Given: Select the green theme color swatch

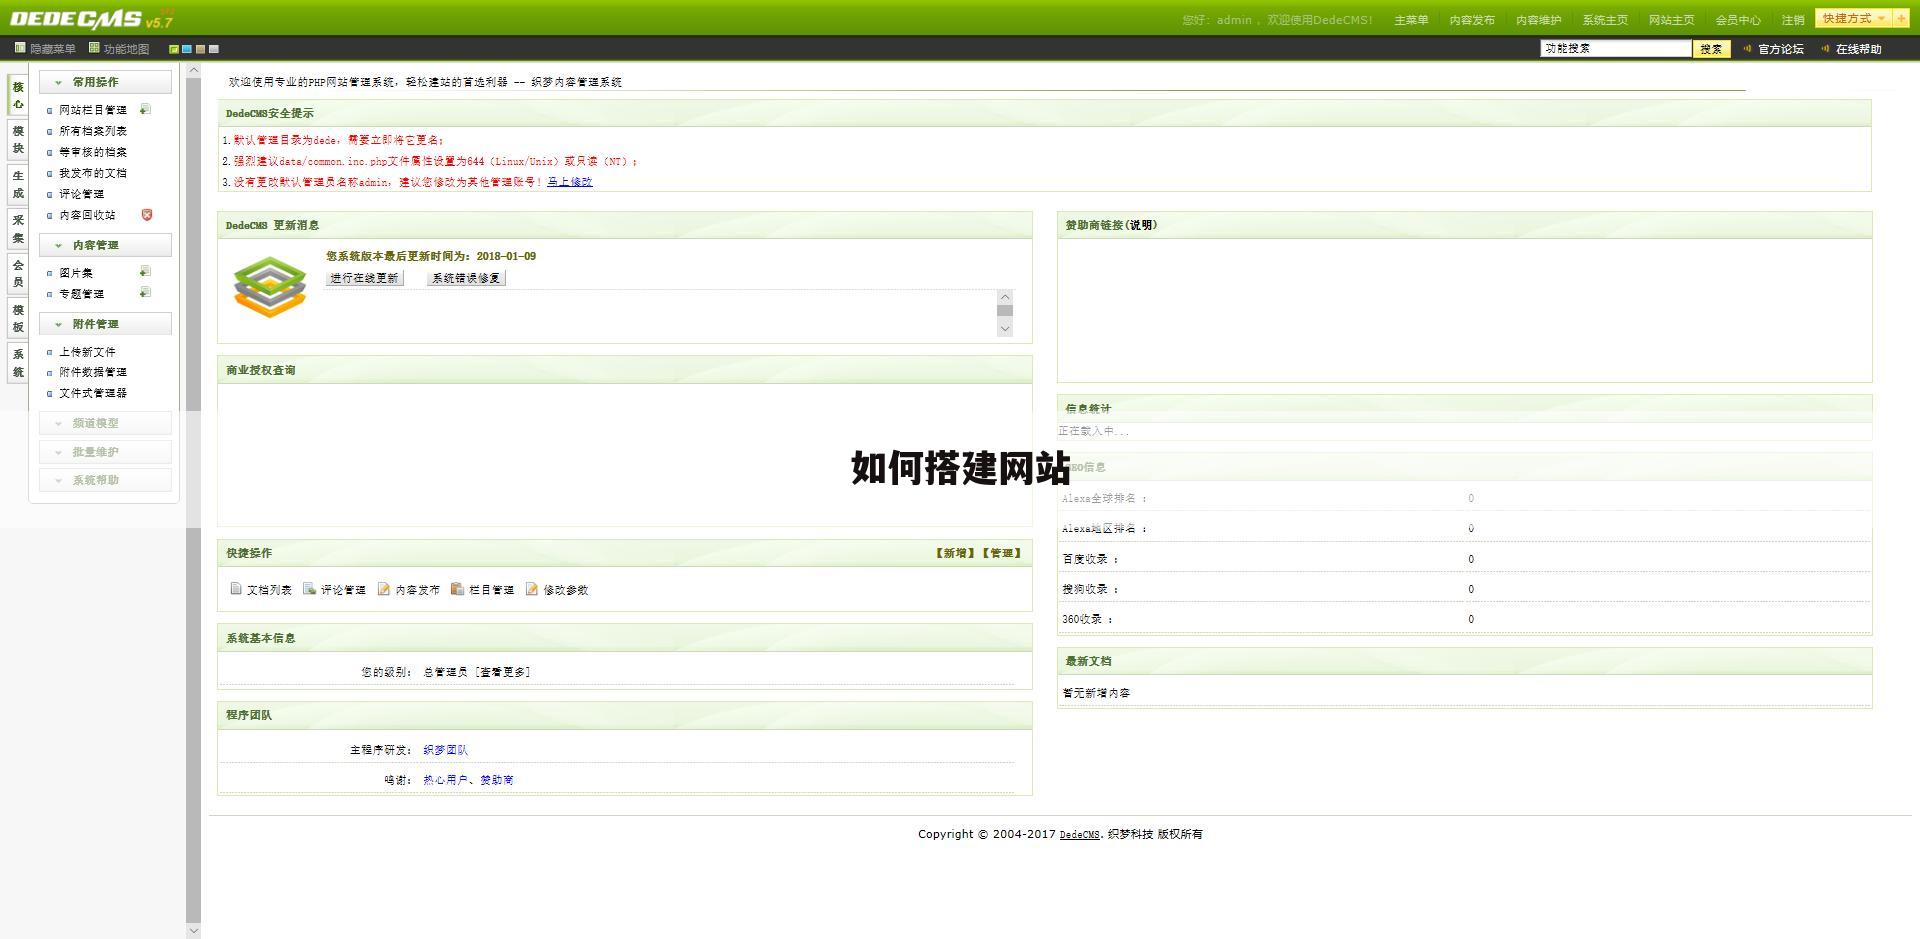Looking at the screenshot, I should [174, 49].
